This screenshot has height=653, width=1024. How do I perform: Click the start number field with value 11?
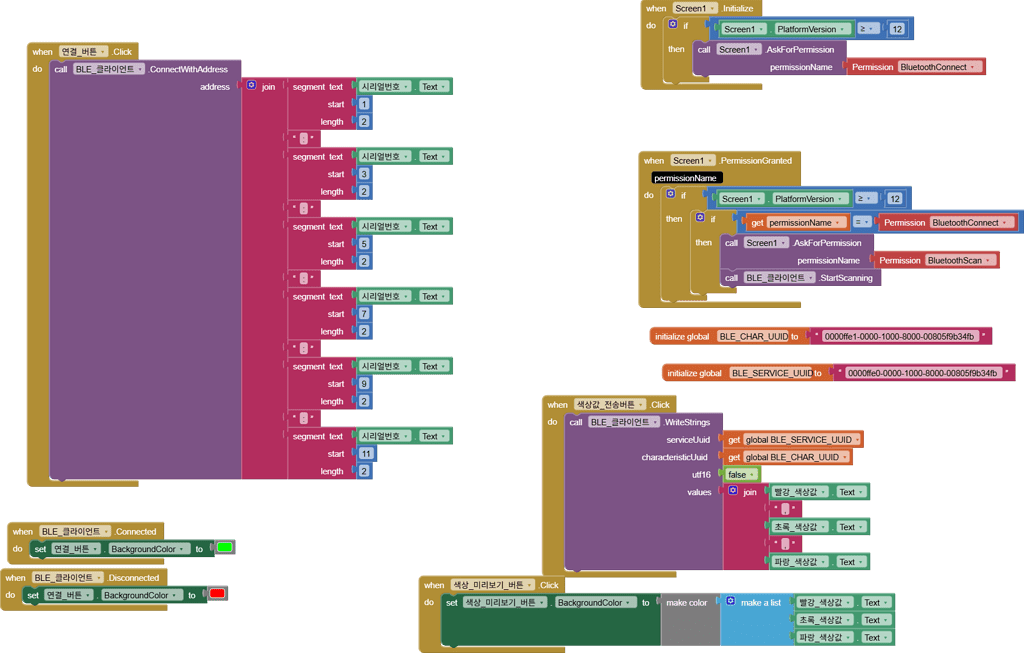click(x=364, y=454)
